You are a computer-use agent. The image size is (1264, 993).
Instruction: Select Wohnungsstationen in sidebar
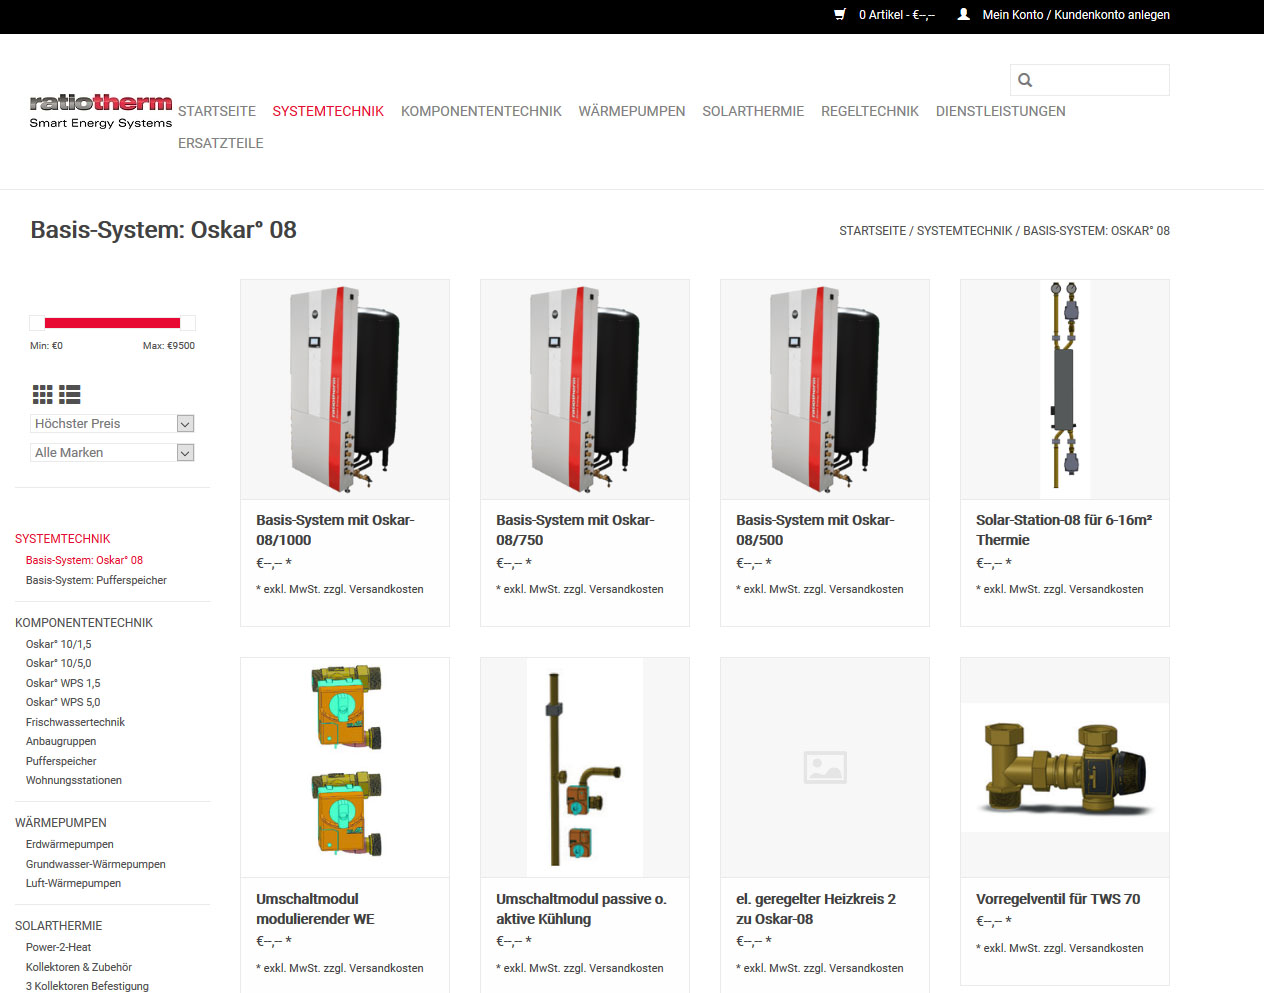74,780
